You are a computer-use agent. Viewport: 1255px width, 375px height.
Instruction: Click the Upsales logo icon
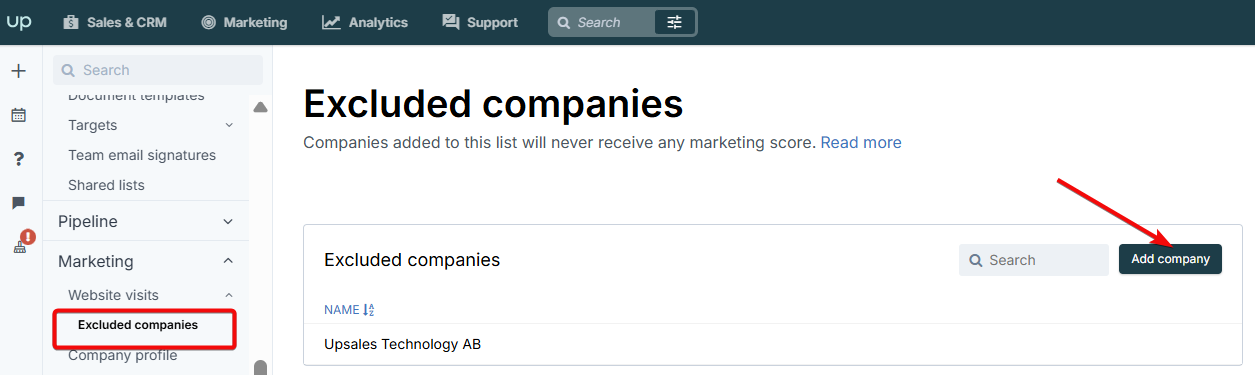pos(19,22)
